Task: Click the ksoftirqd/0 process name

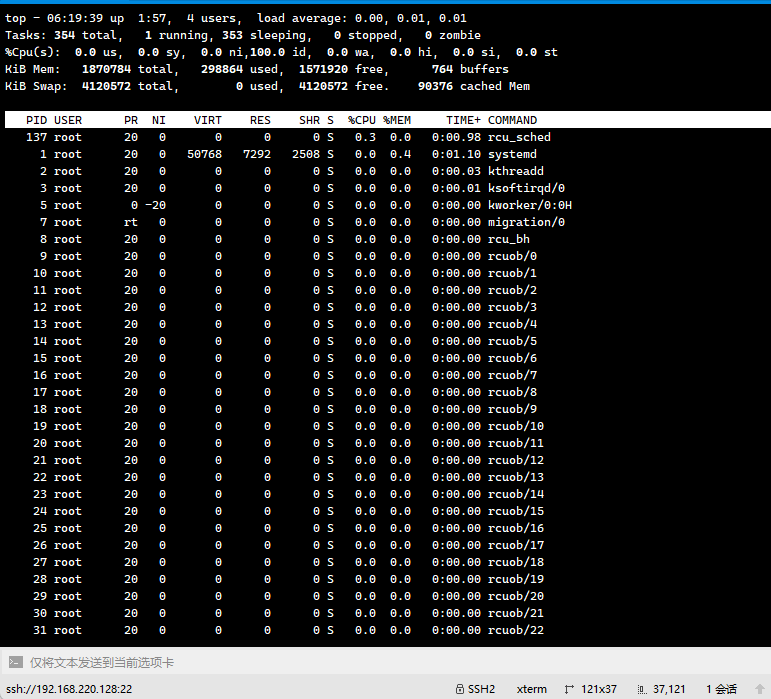Action: tap(527, 188)
